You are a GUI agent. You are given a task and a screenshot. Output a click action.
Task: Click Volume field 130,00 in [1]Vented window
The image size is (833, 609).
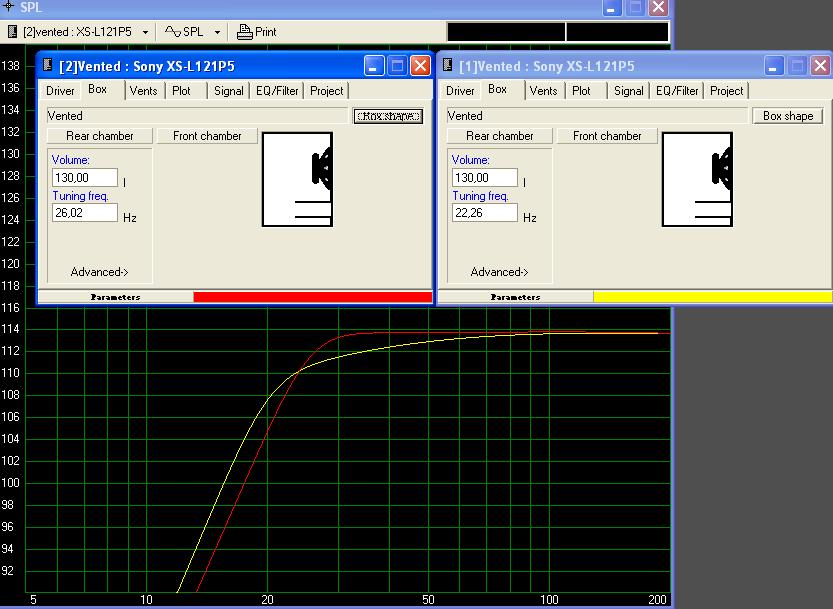point(485,177)
